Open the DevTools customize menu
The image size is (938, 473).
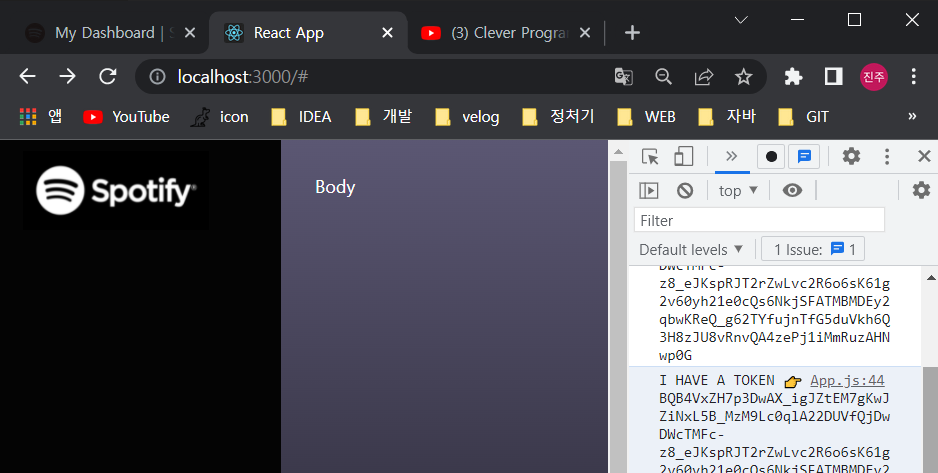[x=887, y=157]
